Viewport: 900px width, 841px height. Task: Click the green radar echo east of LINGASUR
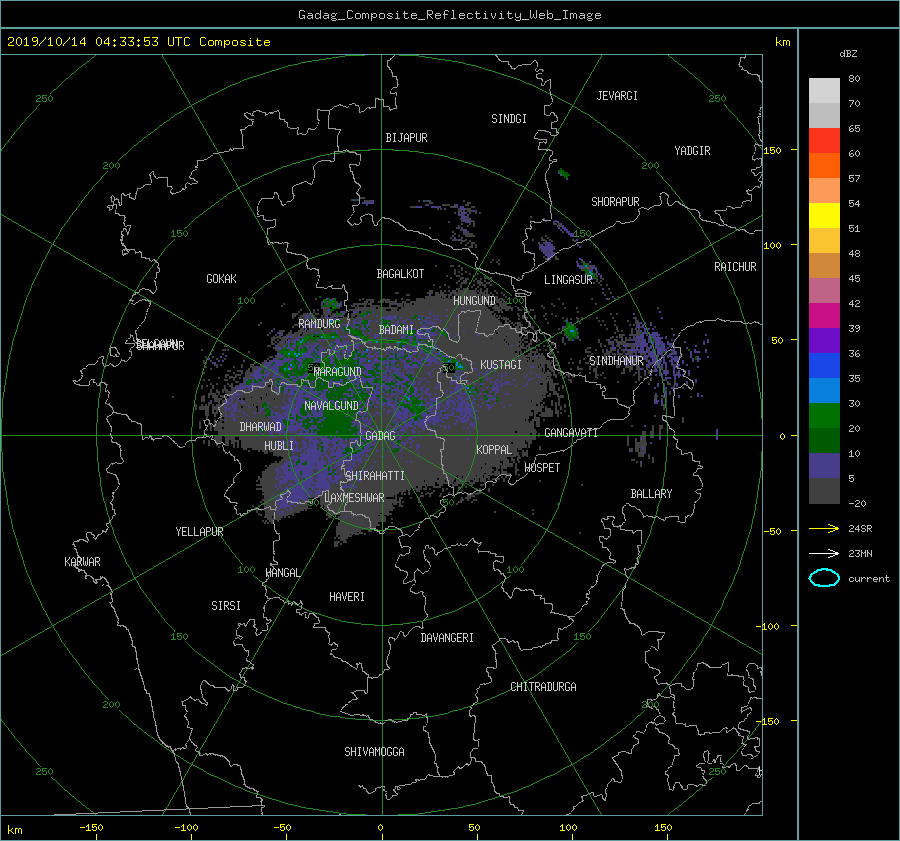click(x=588, y=268)
